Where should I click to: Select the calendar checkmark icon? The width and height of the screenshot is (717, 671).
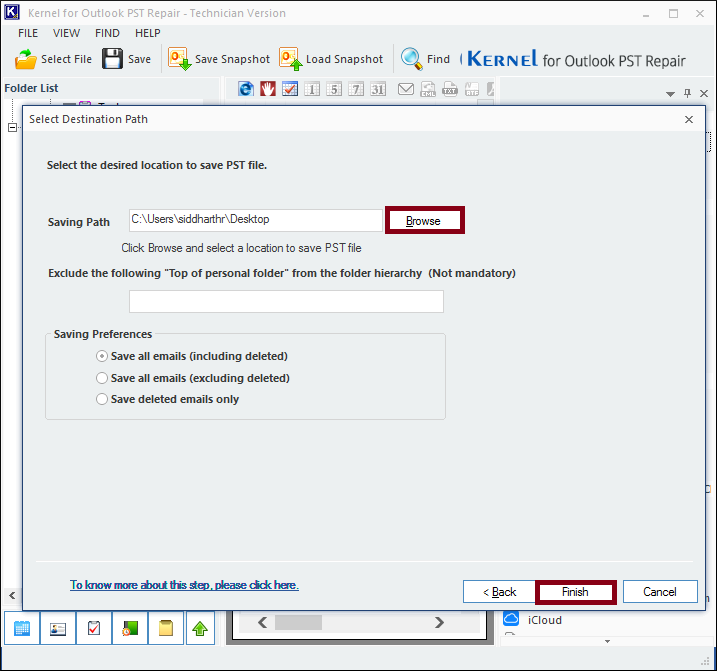pyautogui.click(x=290, y=89)
